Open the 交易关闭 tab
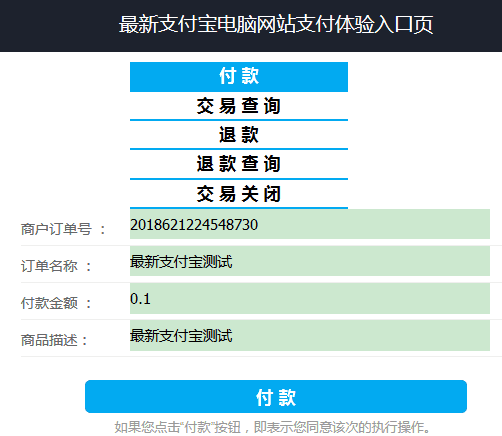502x436 pixels. click(x=239, y=194)
